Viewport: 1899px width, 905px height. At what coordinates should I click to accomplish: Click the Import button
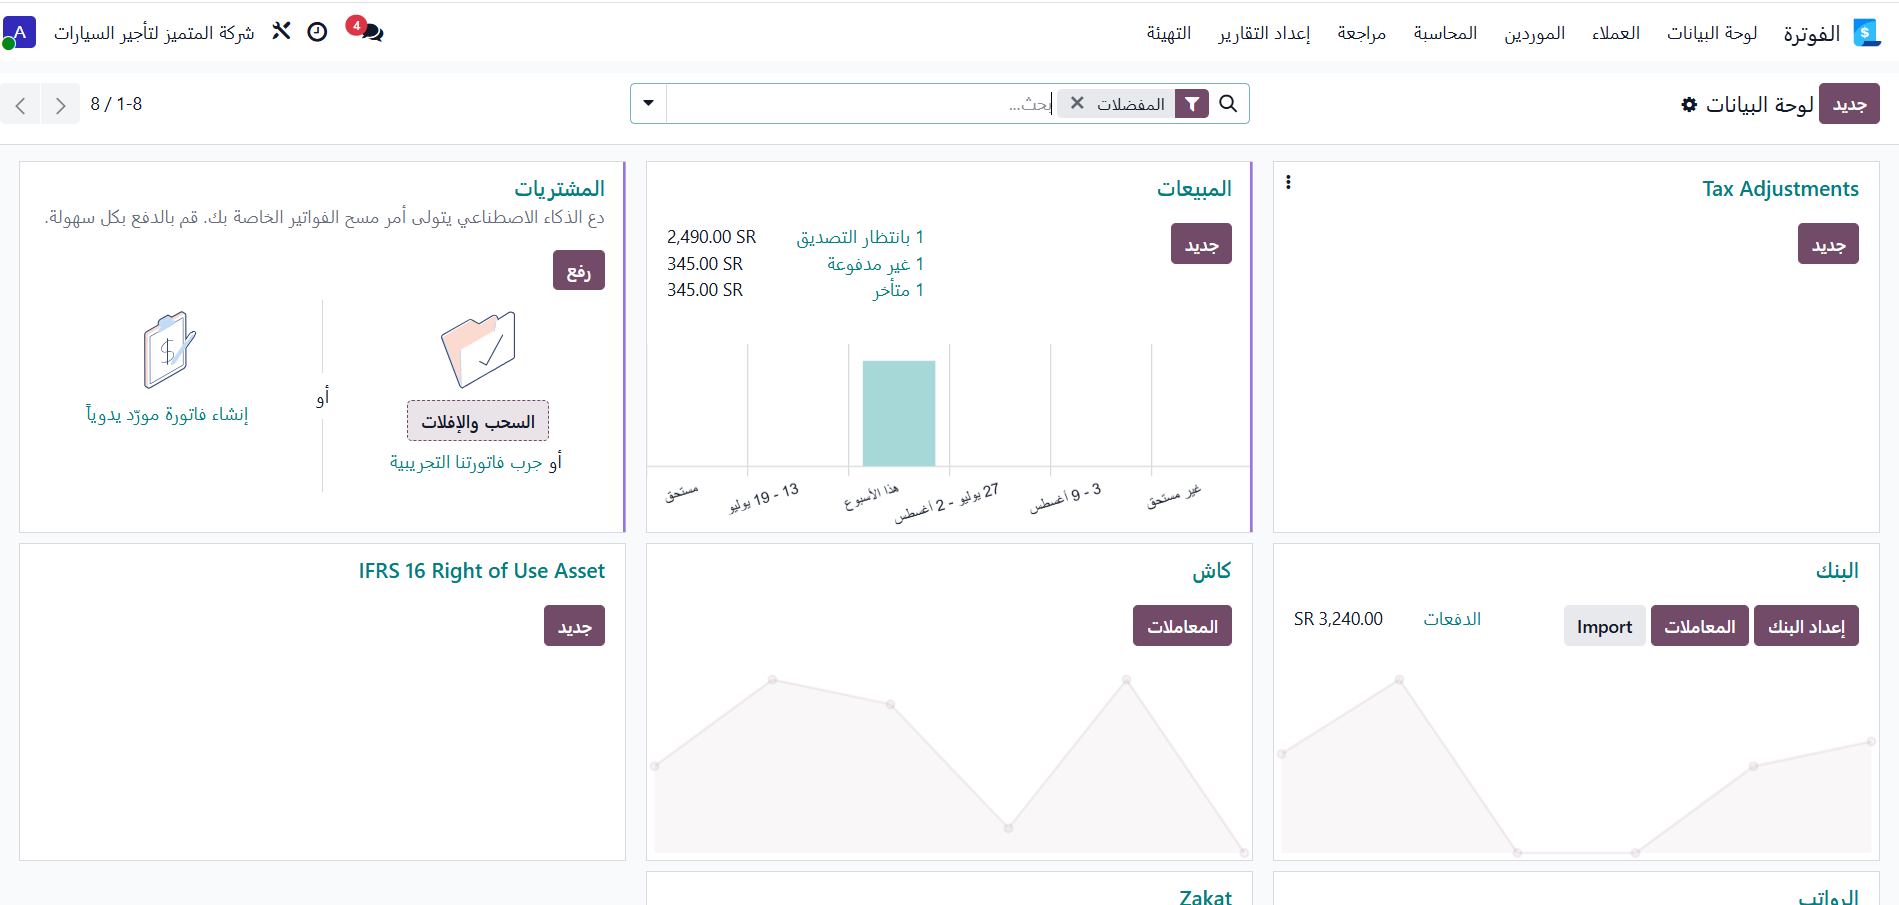pyautogui.click(x=1604, y=626)
